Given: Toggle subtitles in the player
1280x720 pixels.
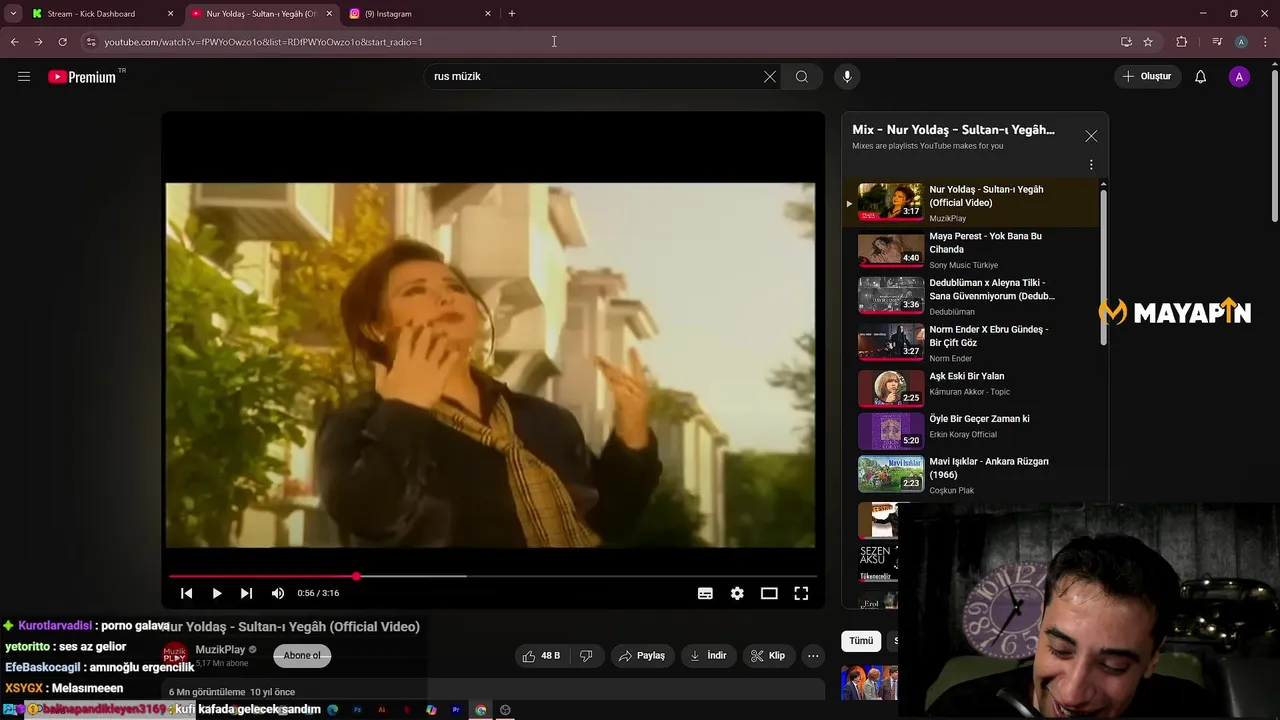Looking at the screenshot, I should tap(705, 593).
